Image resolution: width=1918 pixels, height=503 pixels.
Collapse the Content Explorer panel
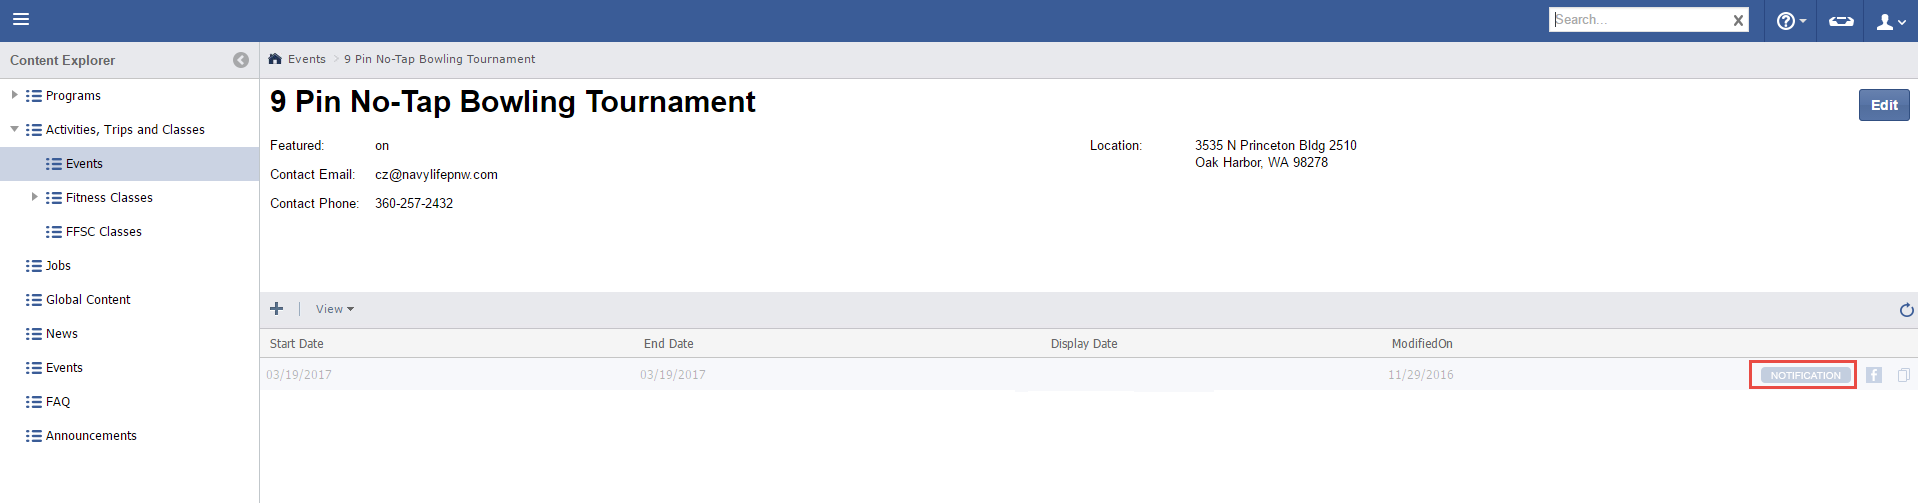240,60
